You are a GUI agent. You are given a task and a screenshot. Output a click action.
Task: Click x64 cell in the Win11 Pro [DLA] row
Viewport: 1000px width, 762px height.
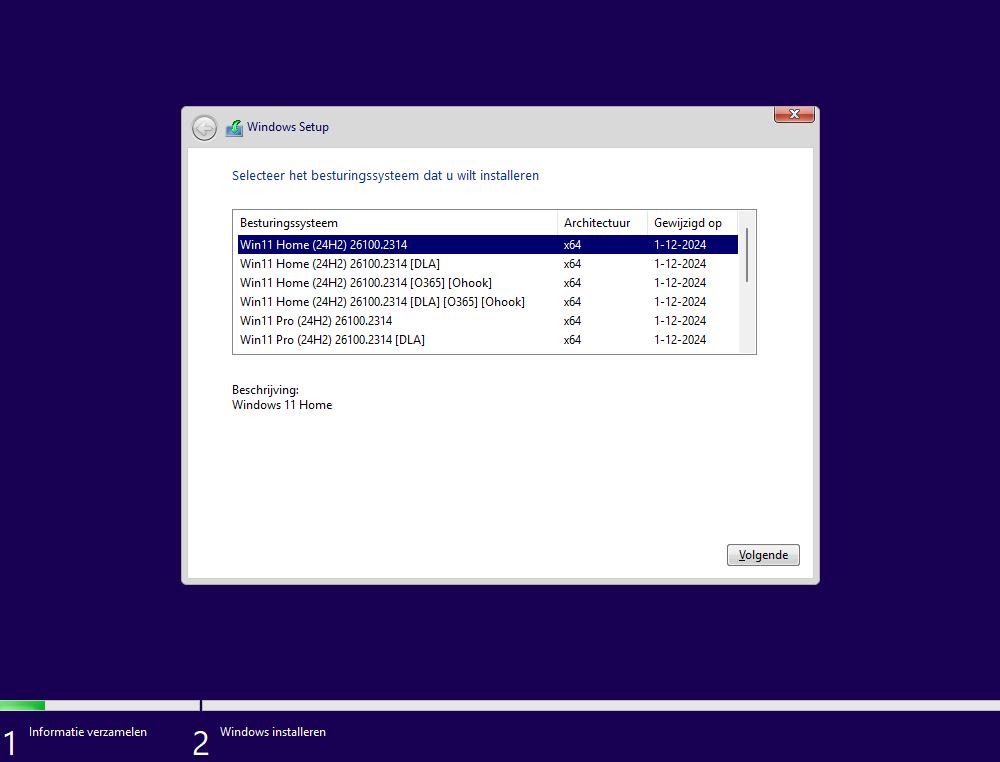pos(572,340)
